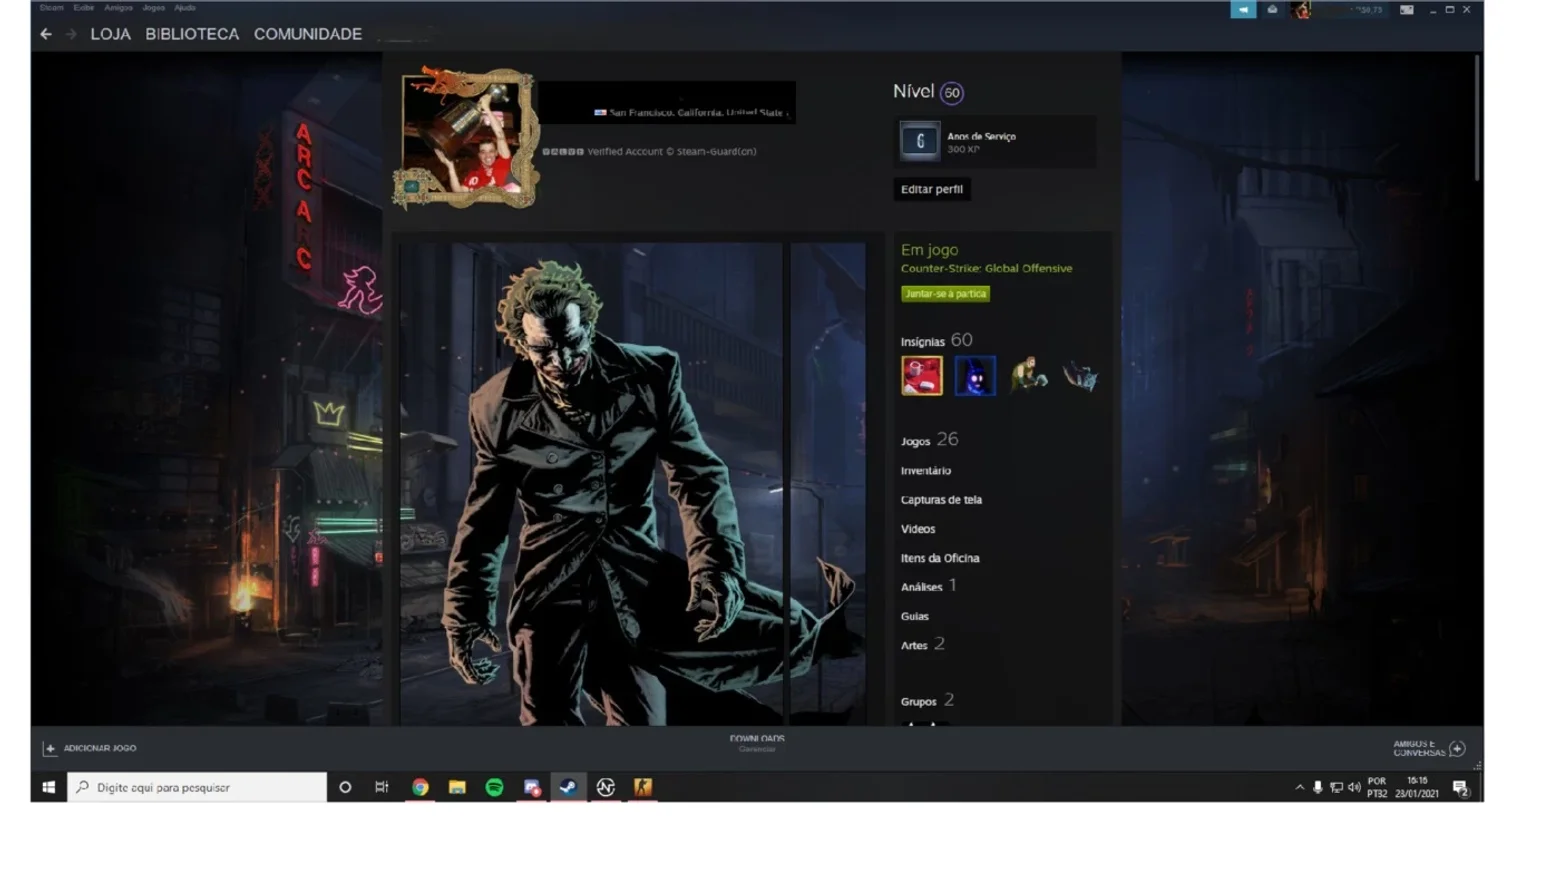Click the Counter-Strike taskbar icon
1560x878 pixels.
pyautogui.click(x=642, y=787)
